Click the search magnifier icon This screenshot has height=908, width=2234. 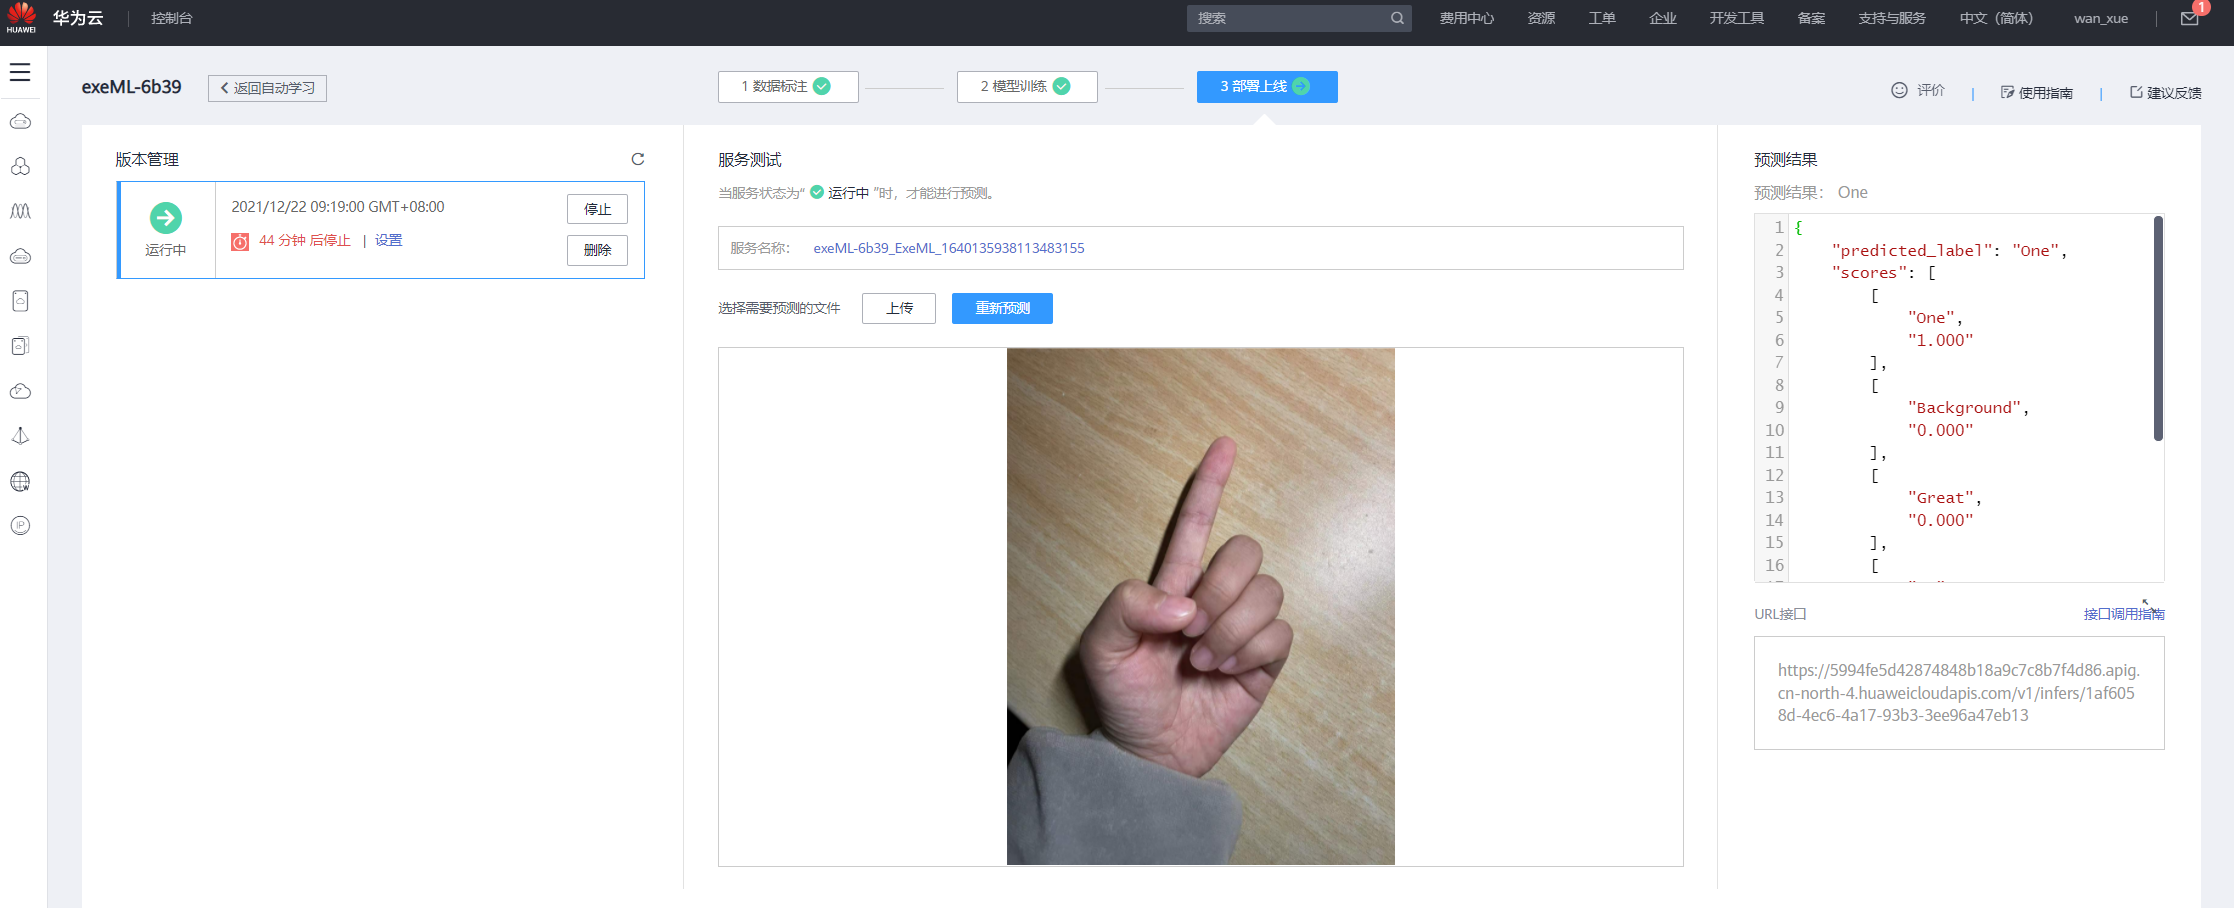click(x=1398, y=17)
